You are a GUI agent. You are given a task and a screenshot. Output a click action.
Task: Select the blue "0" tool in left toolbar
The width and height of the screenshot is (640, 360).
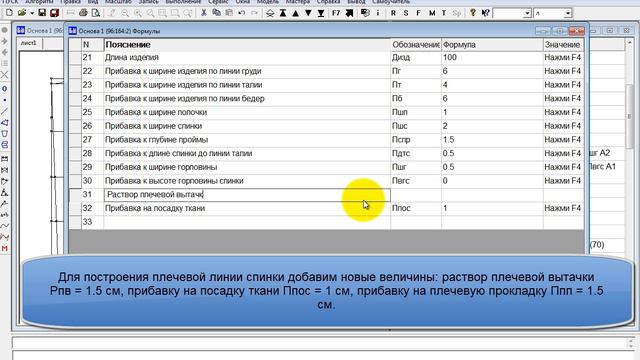4,89
